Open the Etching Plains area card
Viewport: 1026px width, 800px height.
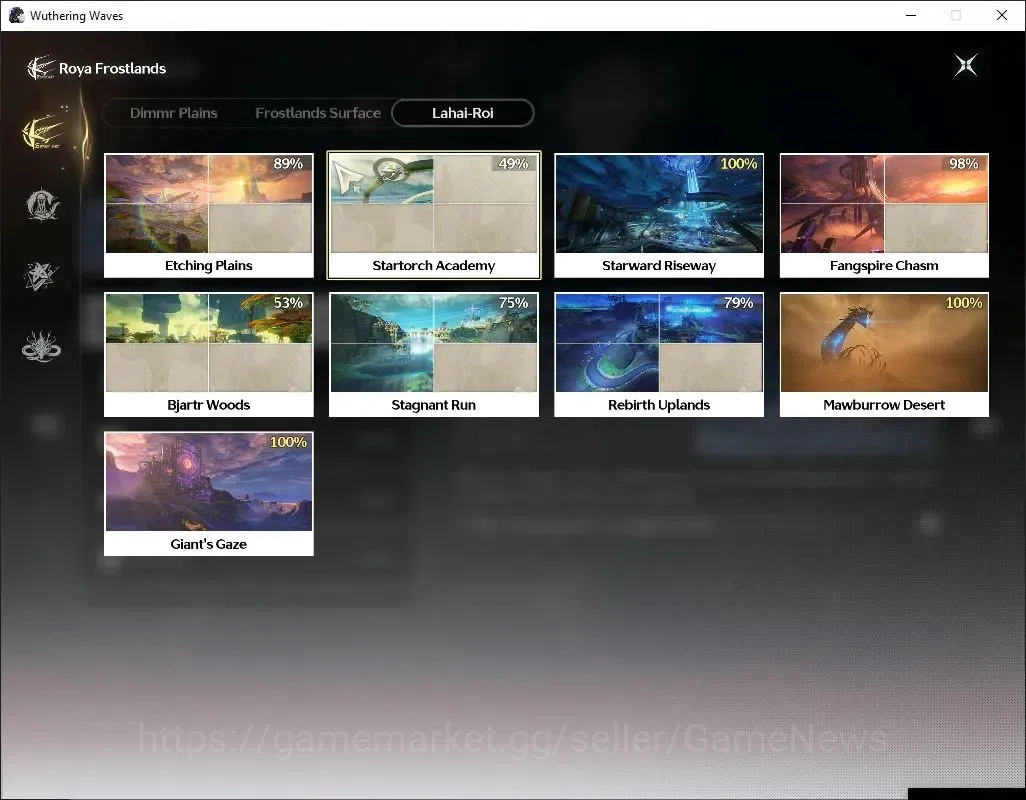pos(209,216)
